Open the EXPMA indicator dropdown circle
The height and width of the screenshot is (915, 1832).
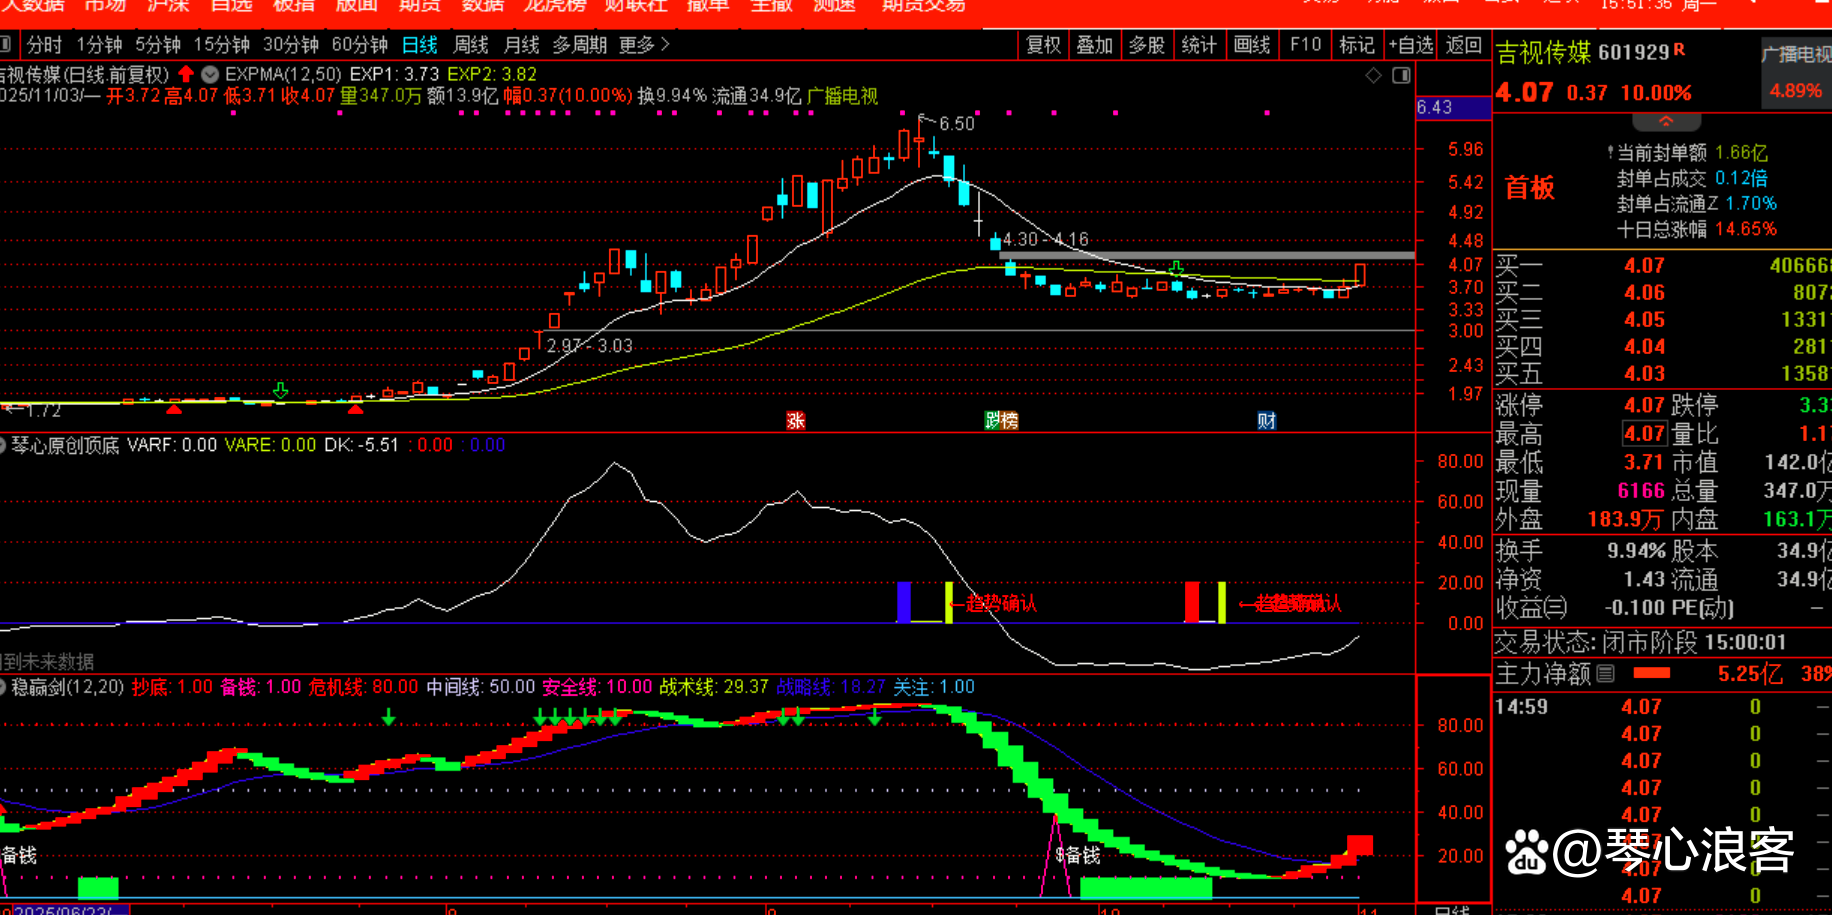210,74
